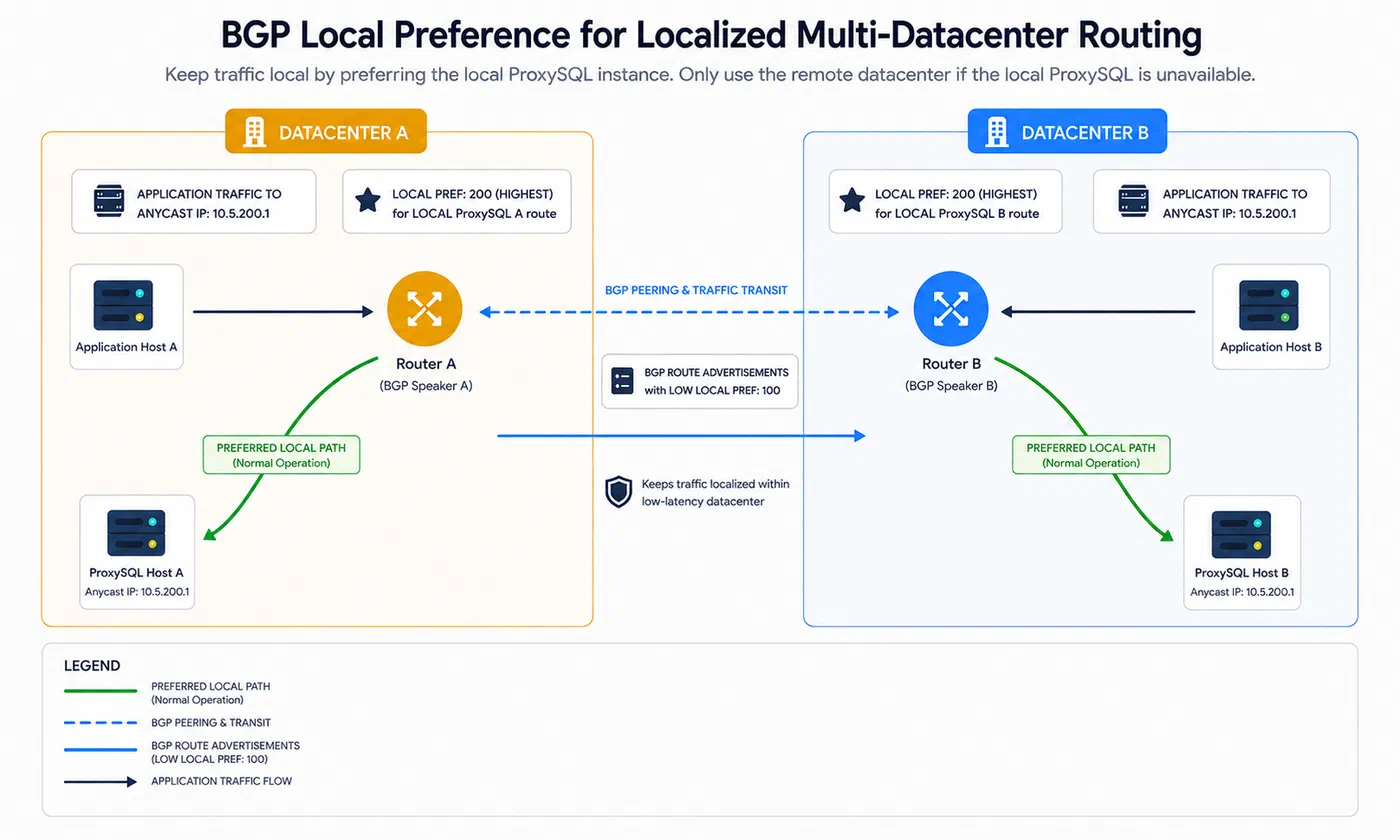The image size is (1400, 840).
Task: Click 'Application Host B' caption
Action: pos(1271,347)
